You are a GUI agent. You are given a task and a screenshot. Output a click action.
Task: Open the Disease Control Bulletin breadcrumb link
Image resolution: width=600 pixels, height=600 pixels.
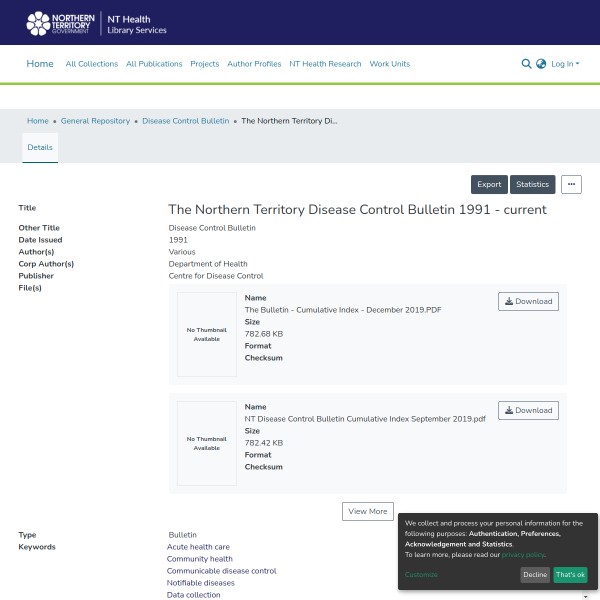[185, 121]
